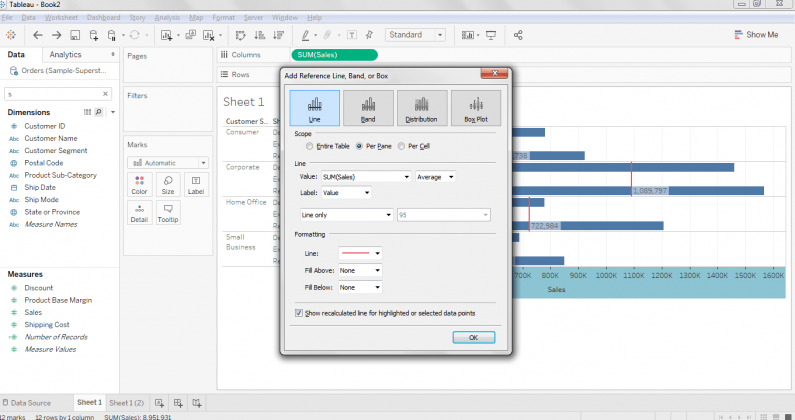This screenshot has width=795, height=420.
Task: Add new story tab icon
Action: point(197,403)
